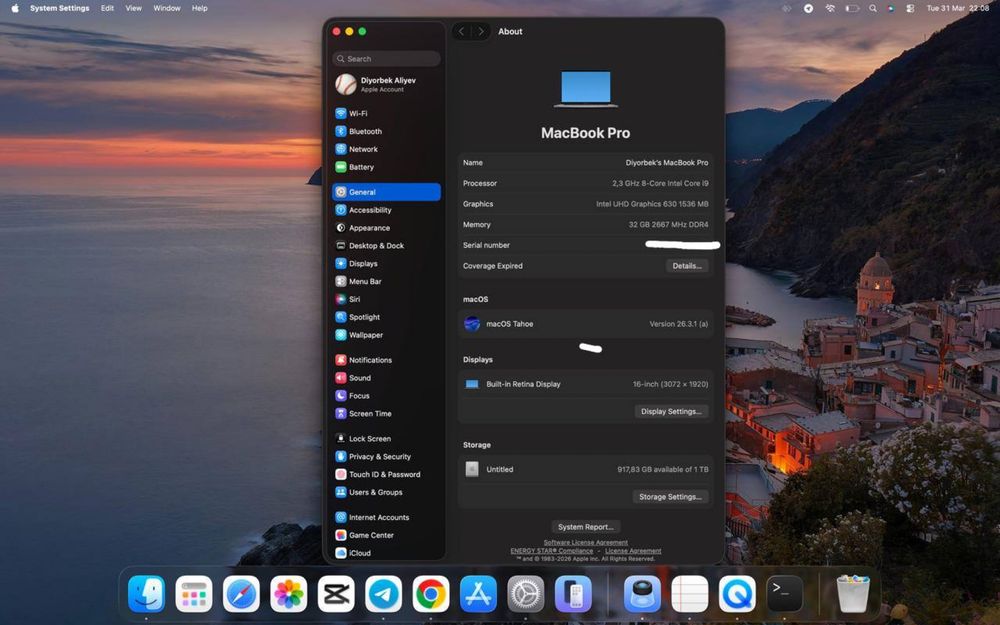1000x625 pixels.
Task: Open Safari from the Dock
Action: coord(241,594)
